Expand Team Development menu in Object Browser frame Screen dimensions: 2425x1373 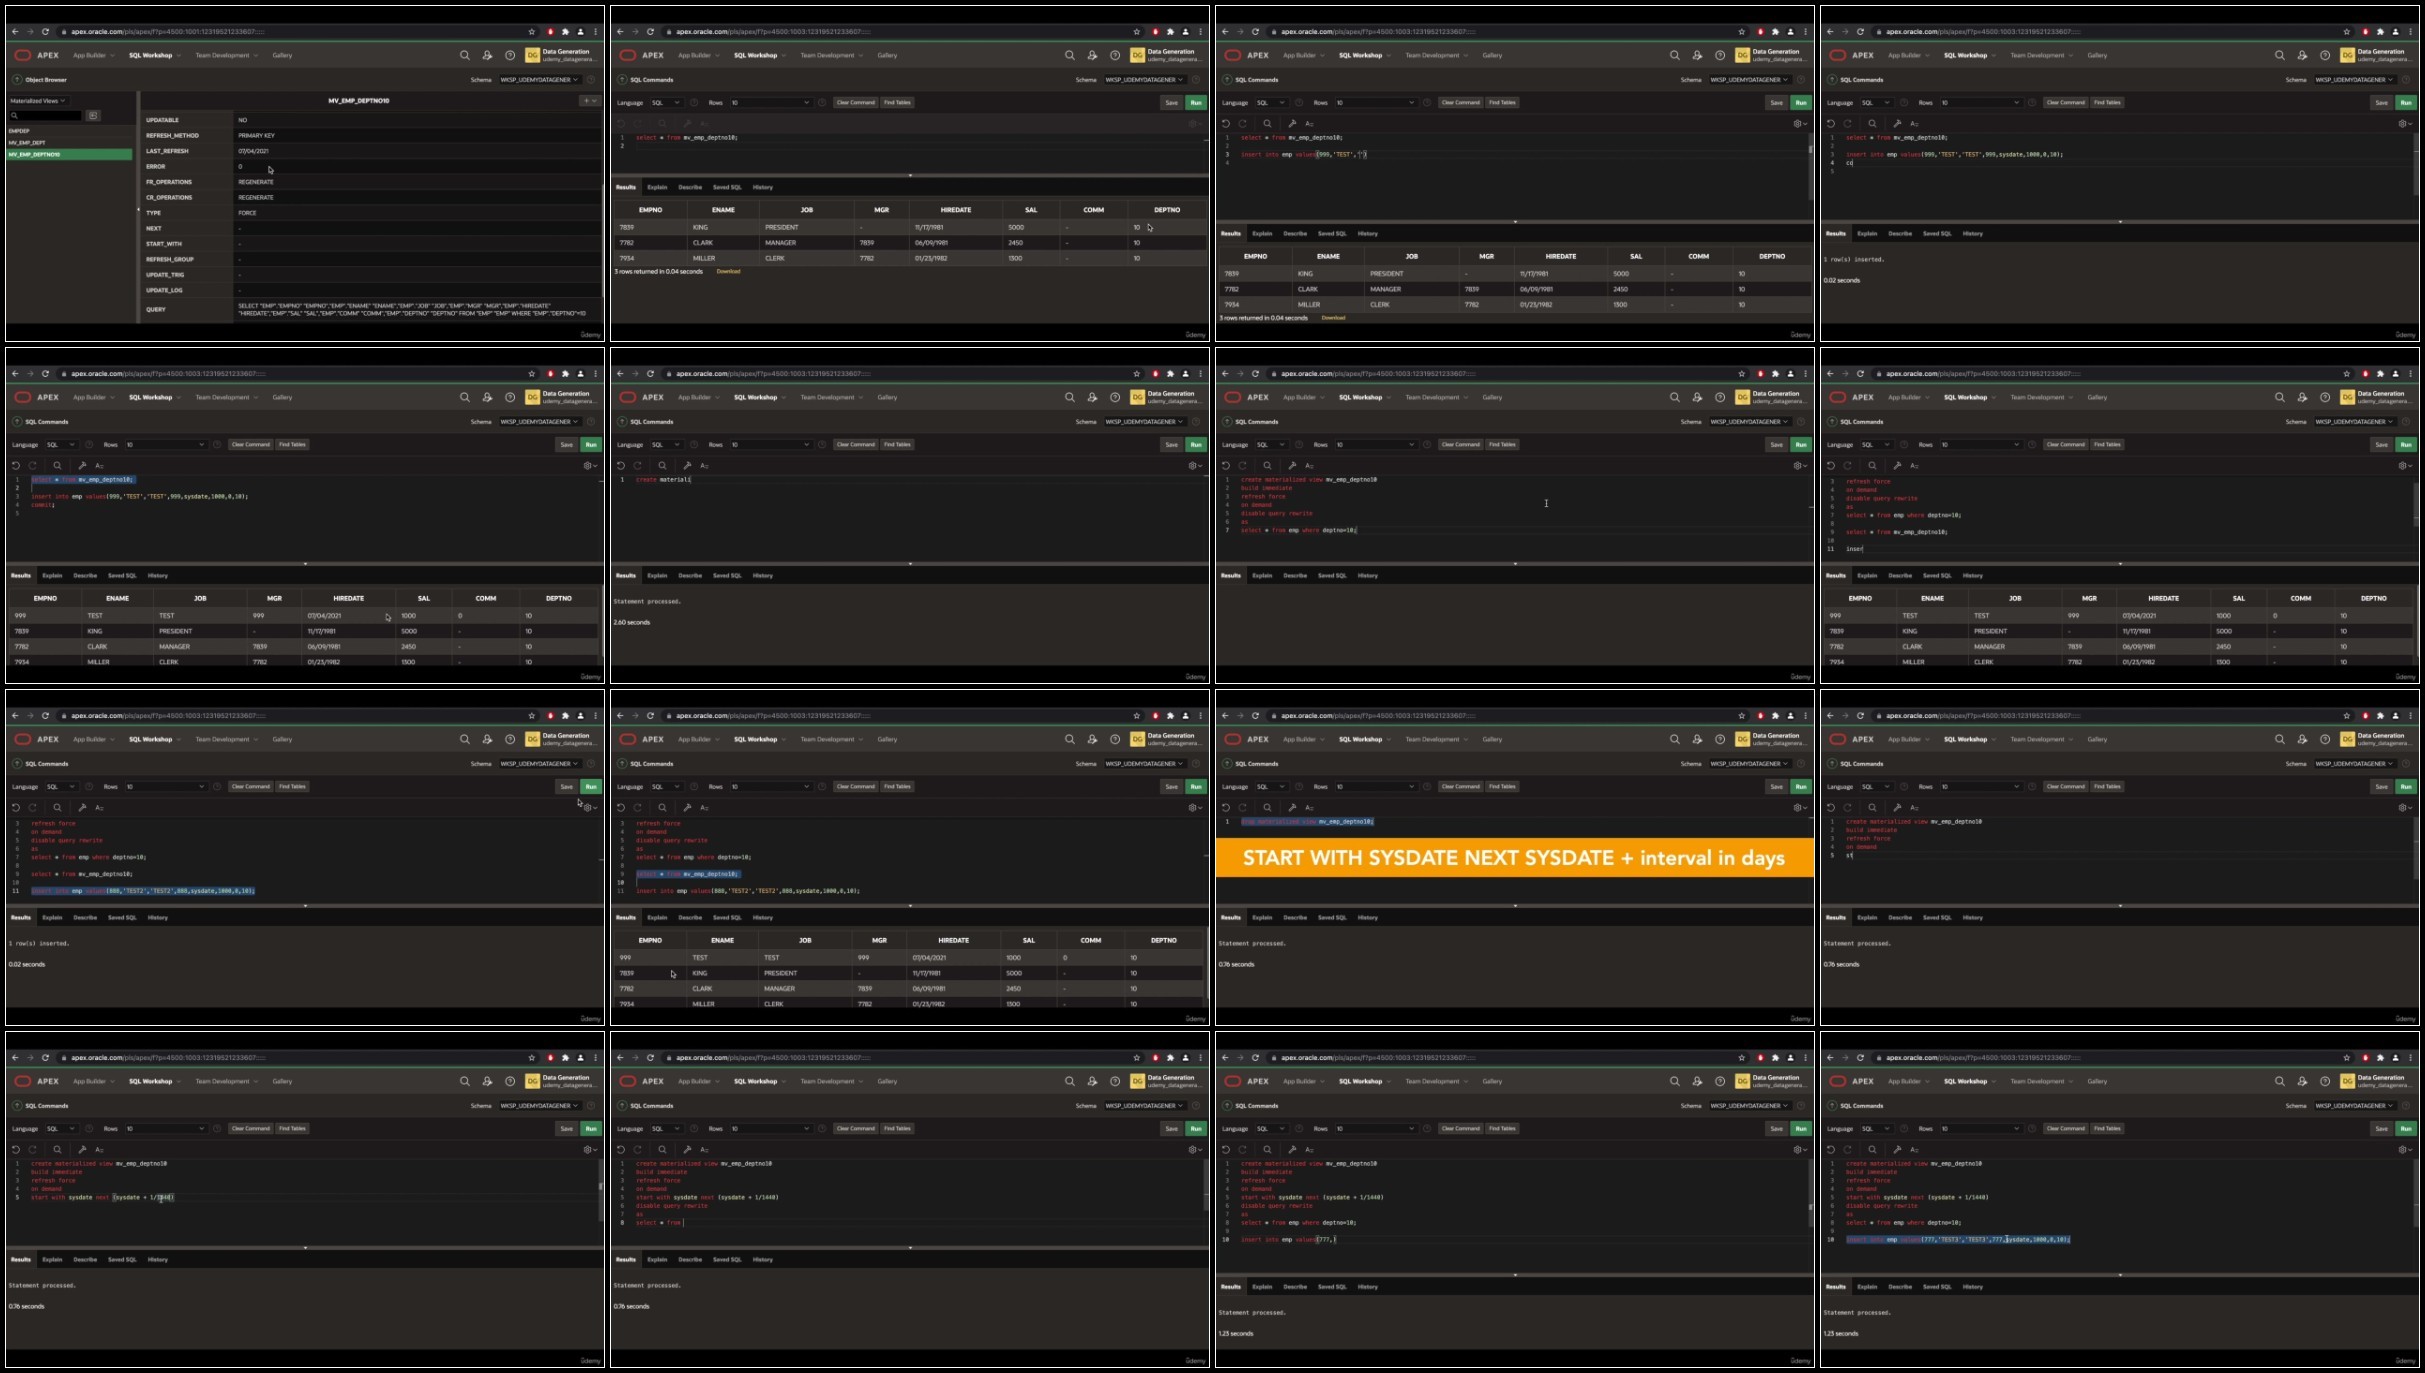[226, 55]
